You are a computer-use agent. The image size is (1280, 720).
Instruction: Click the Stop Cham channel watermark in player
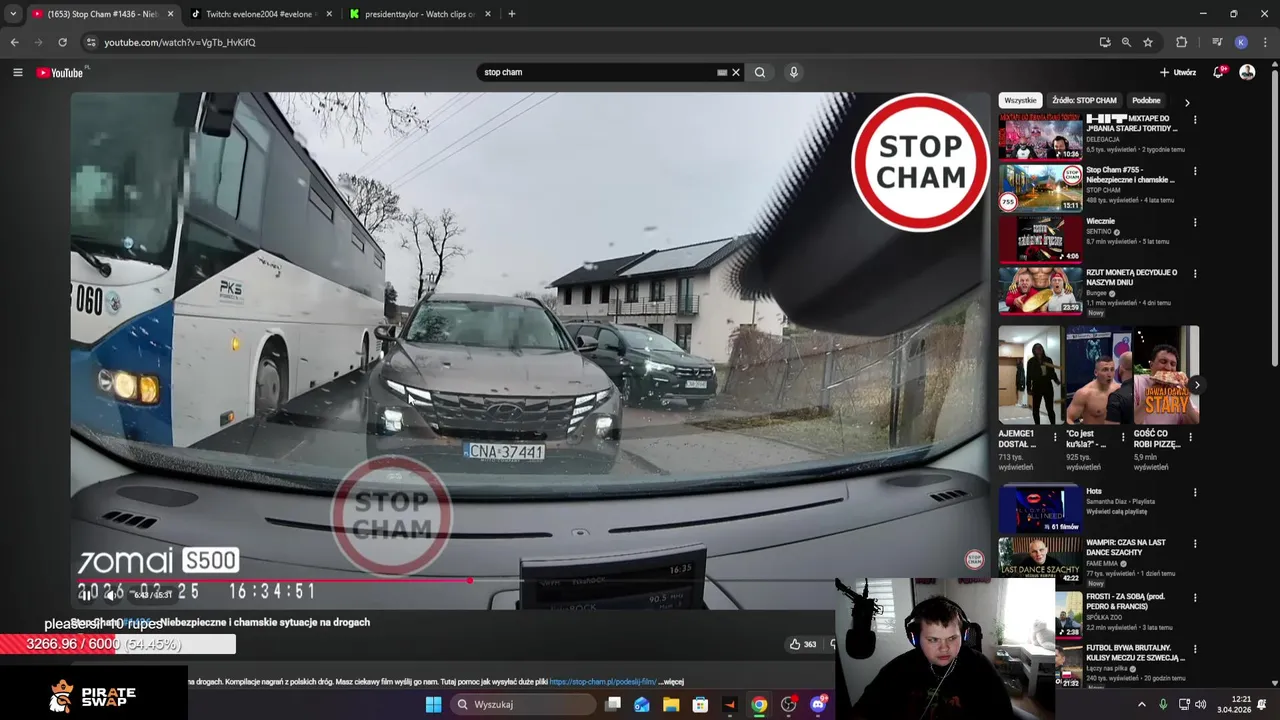(x=974, y=560)
